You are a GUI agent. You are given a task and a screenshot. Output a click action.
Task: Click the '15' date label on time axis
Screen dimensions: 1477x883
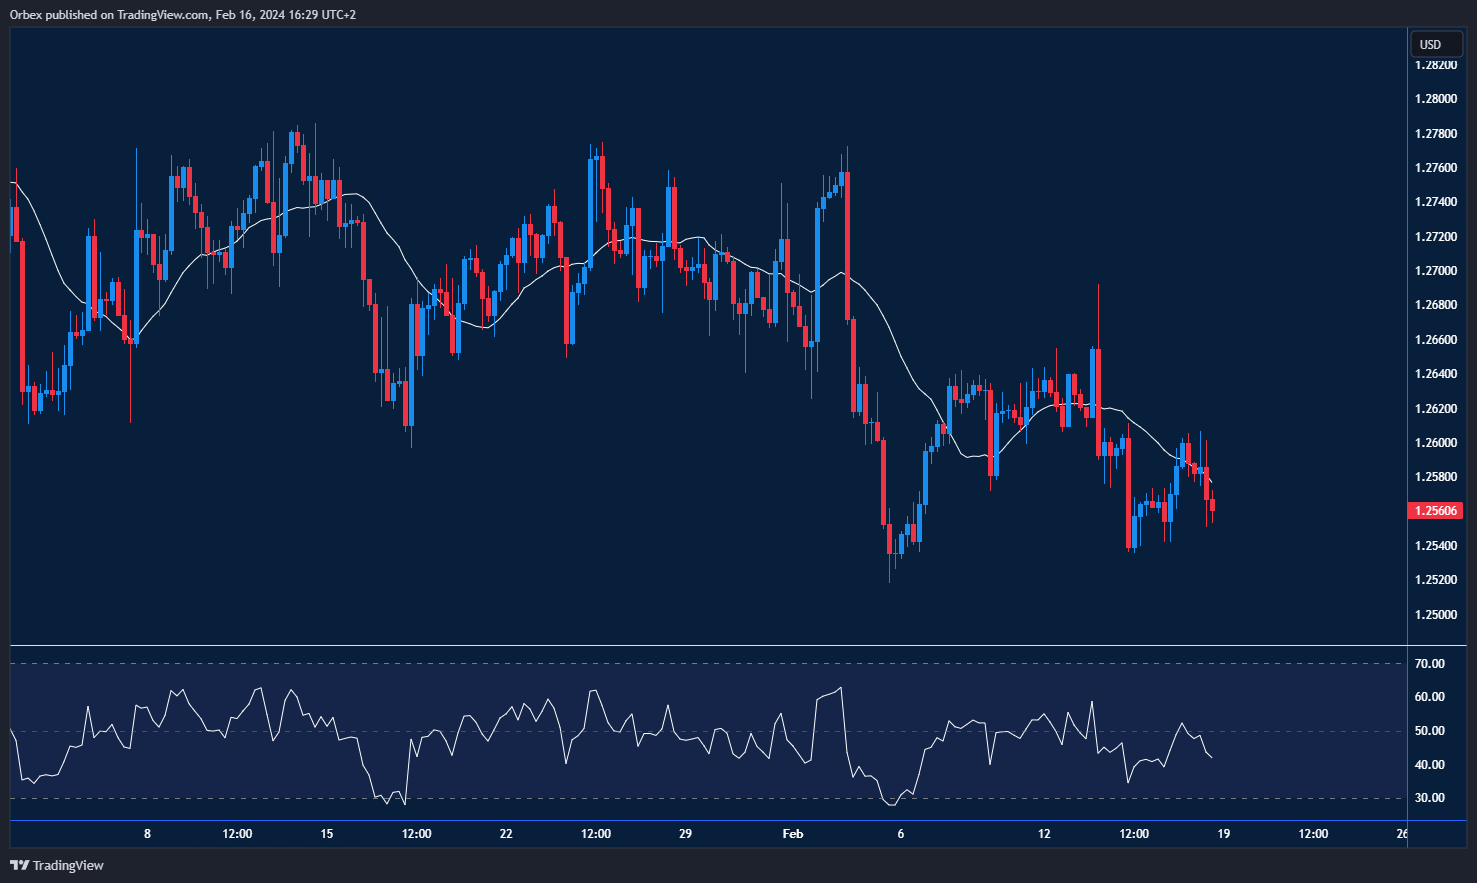326,832
